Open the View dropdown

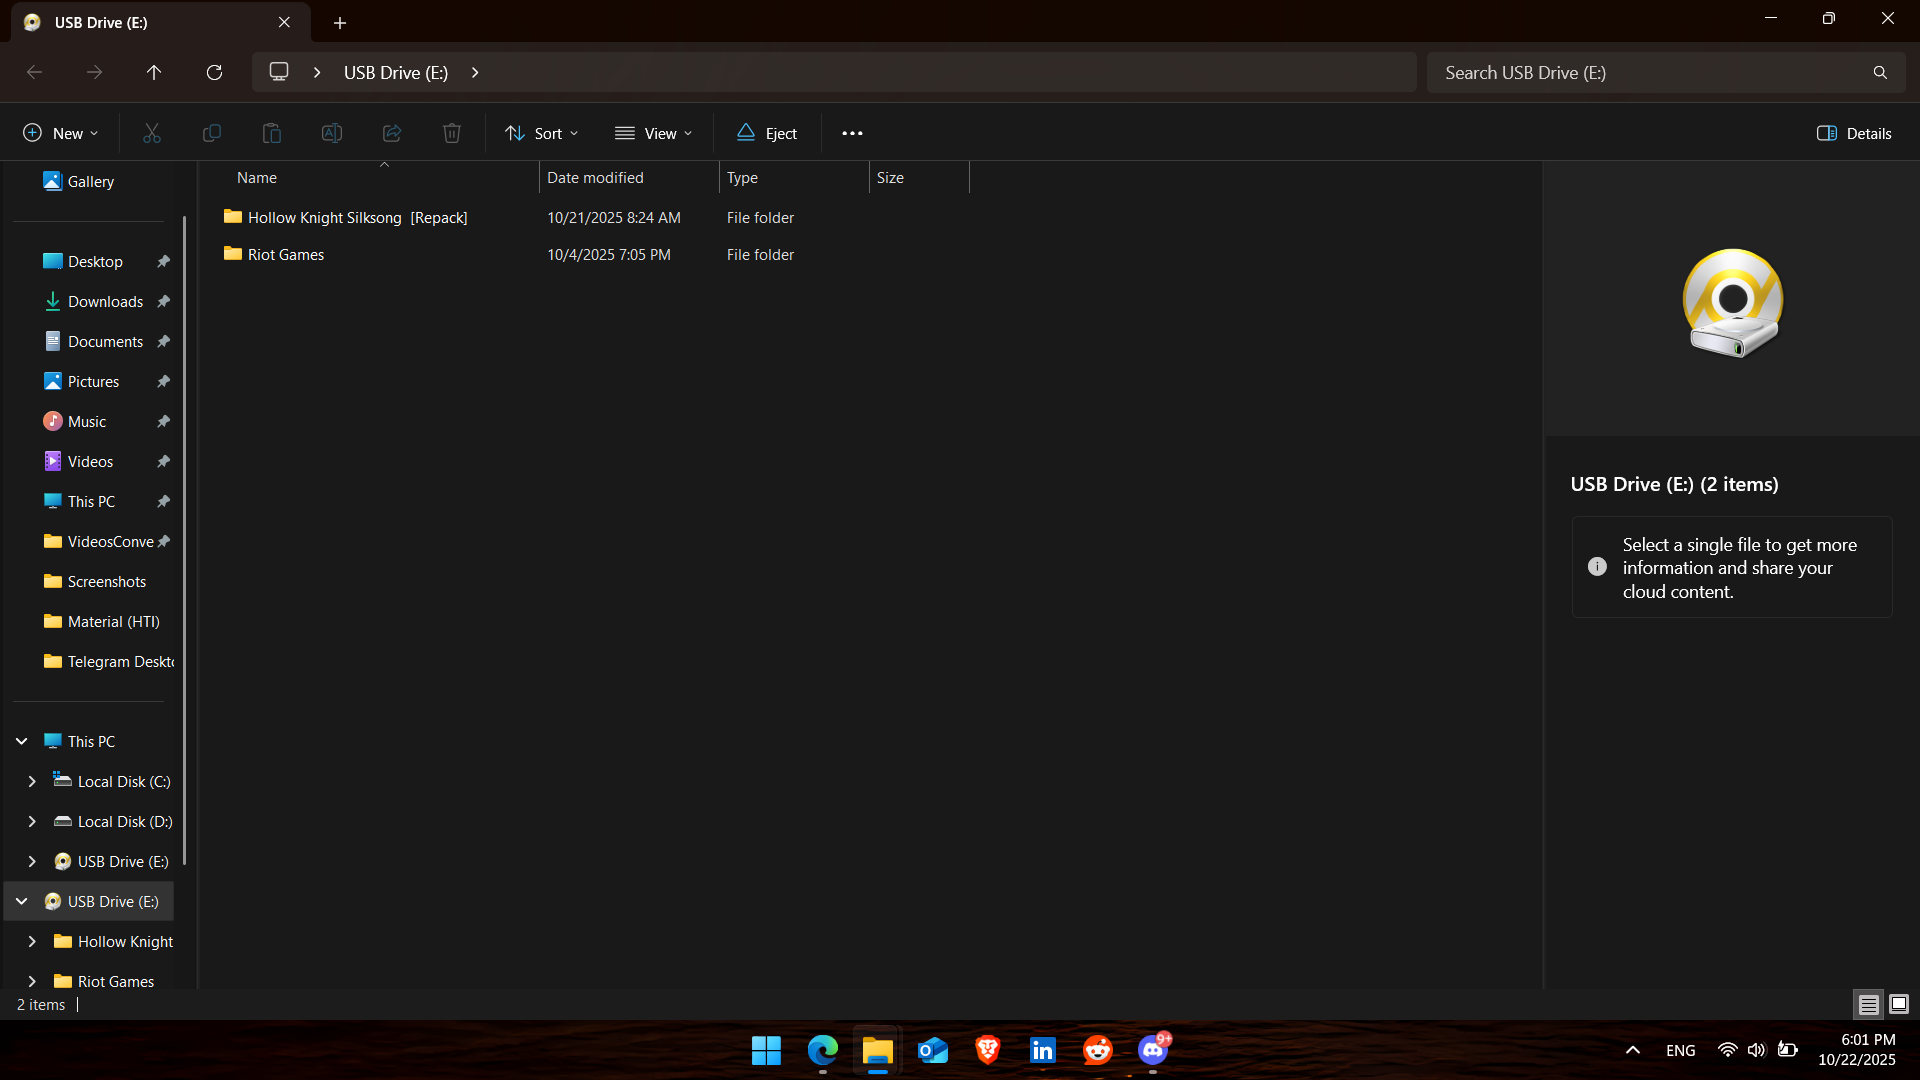tap(654, 133)
